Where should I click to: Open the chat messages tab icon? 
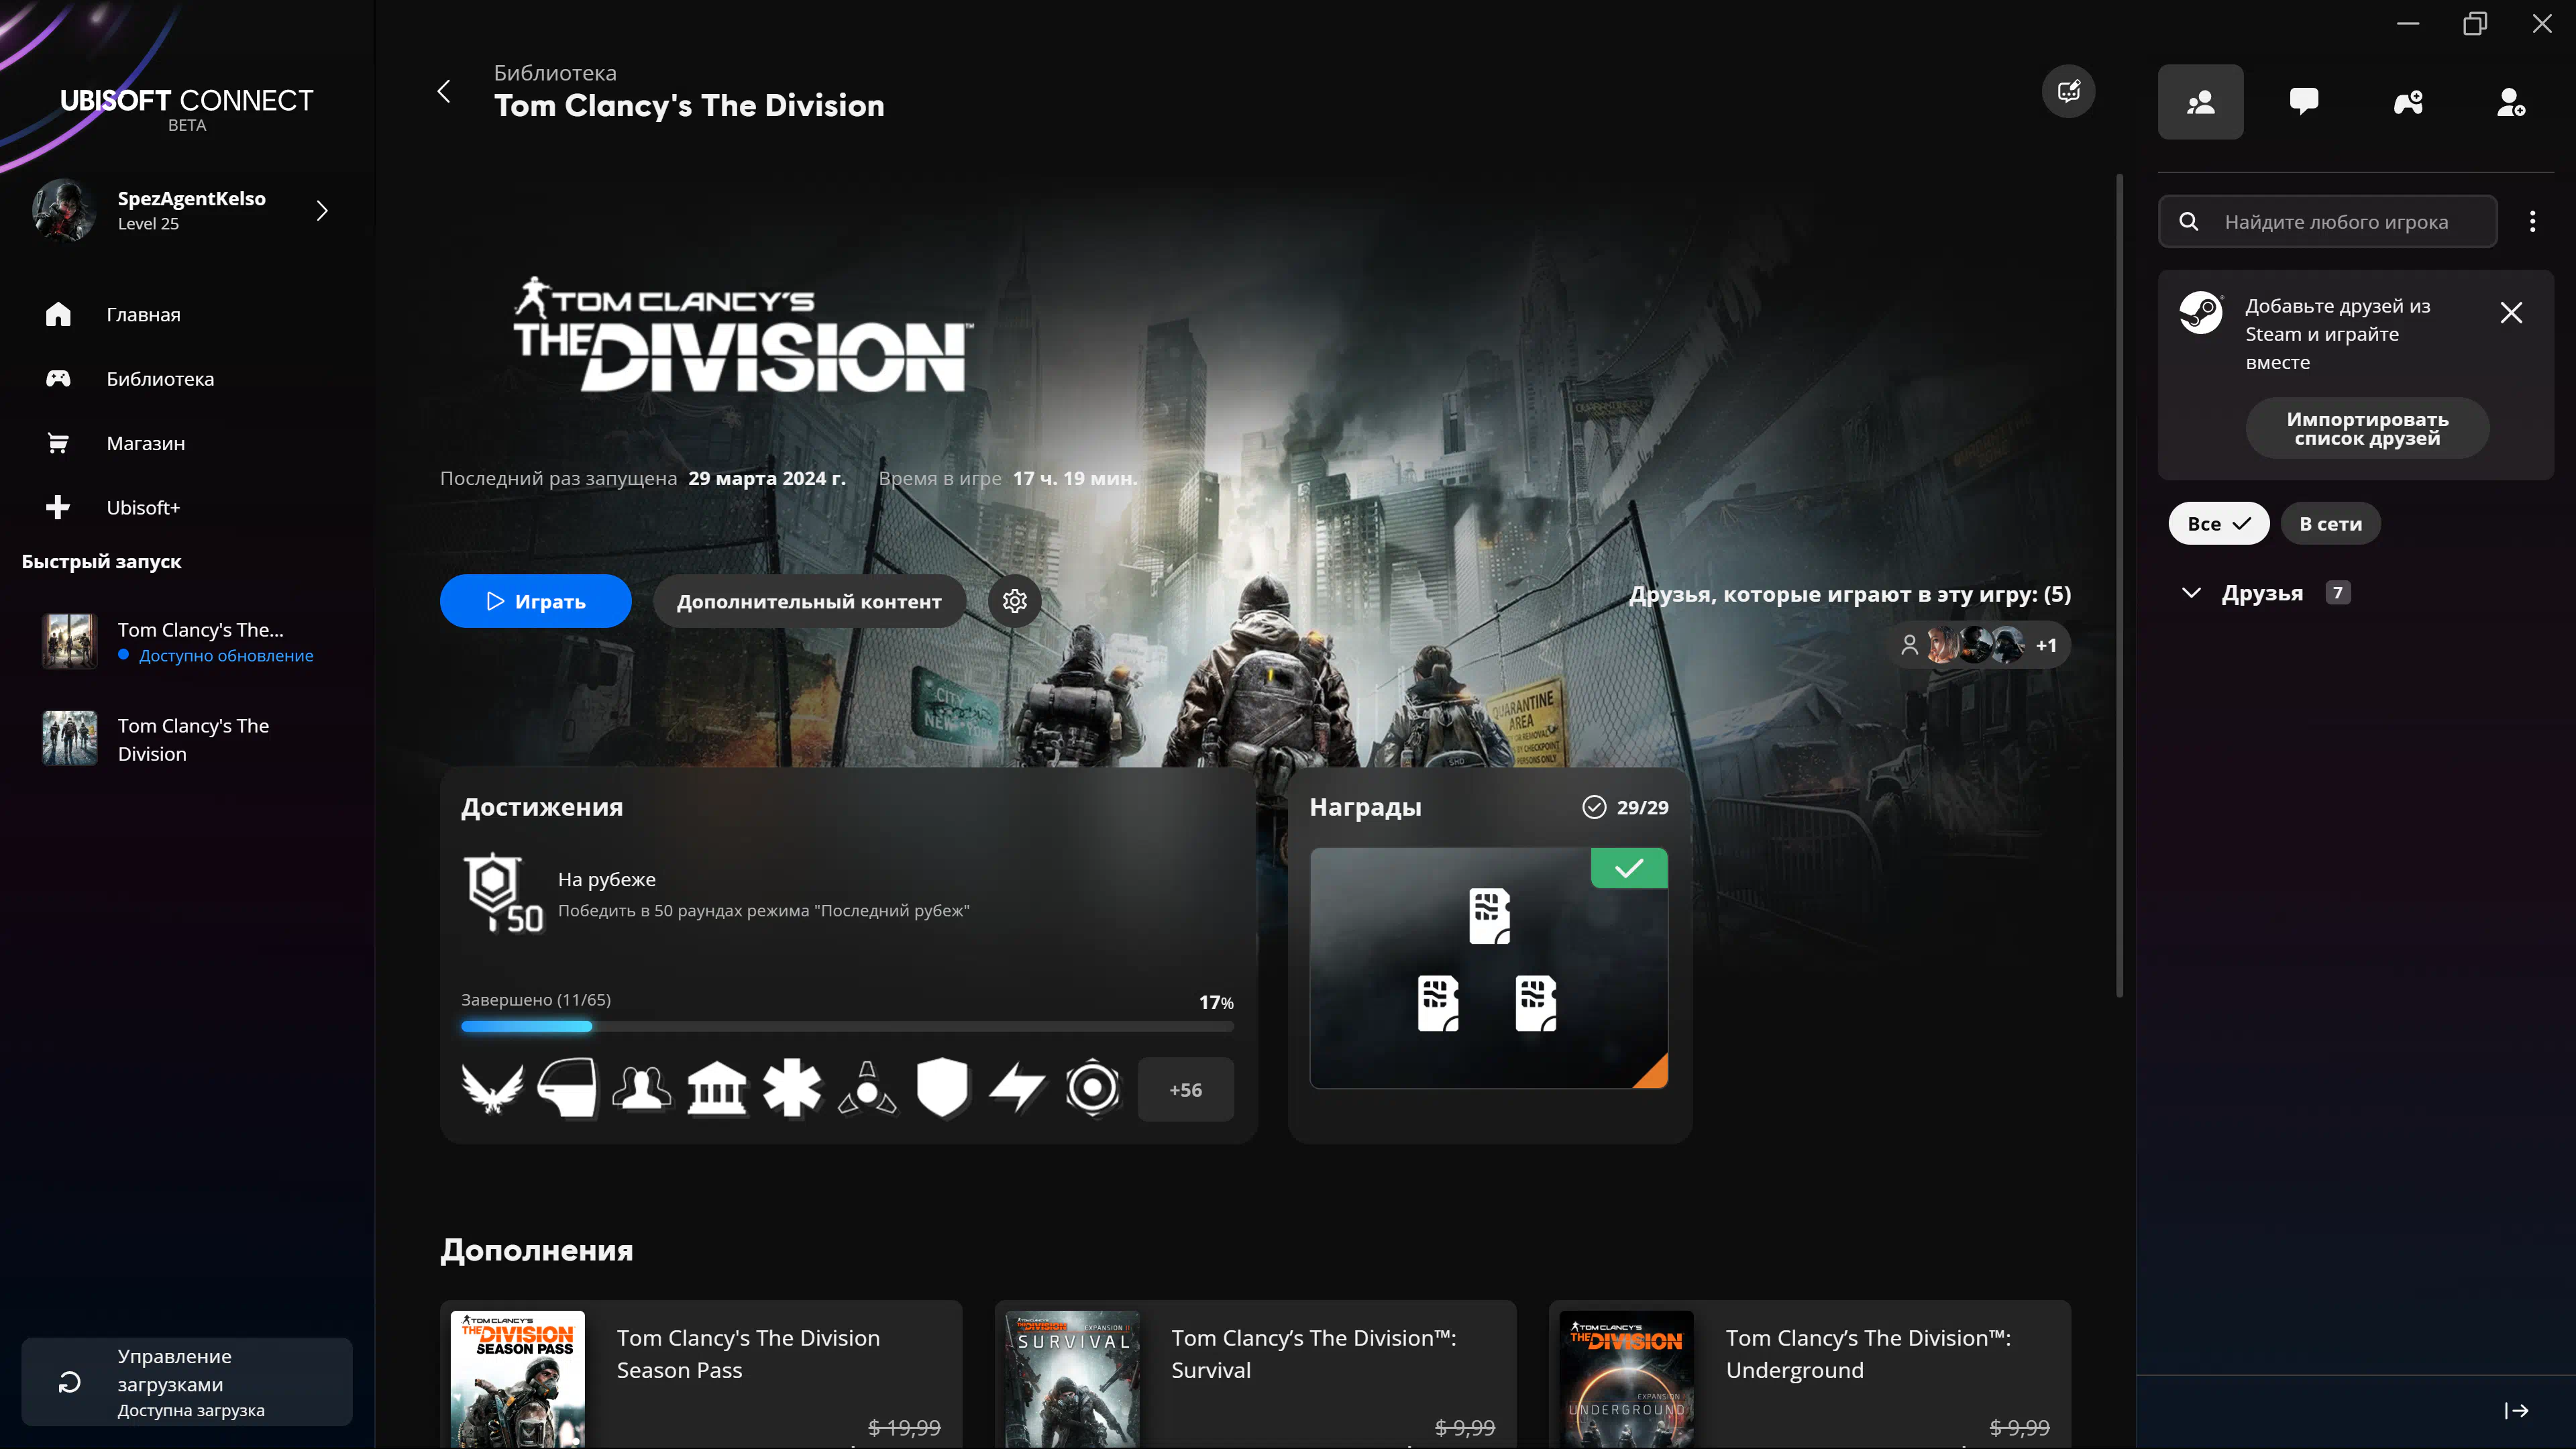click(2304, 102)
